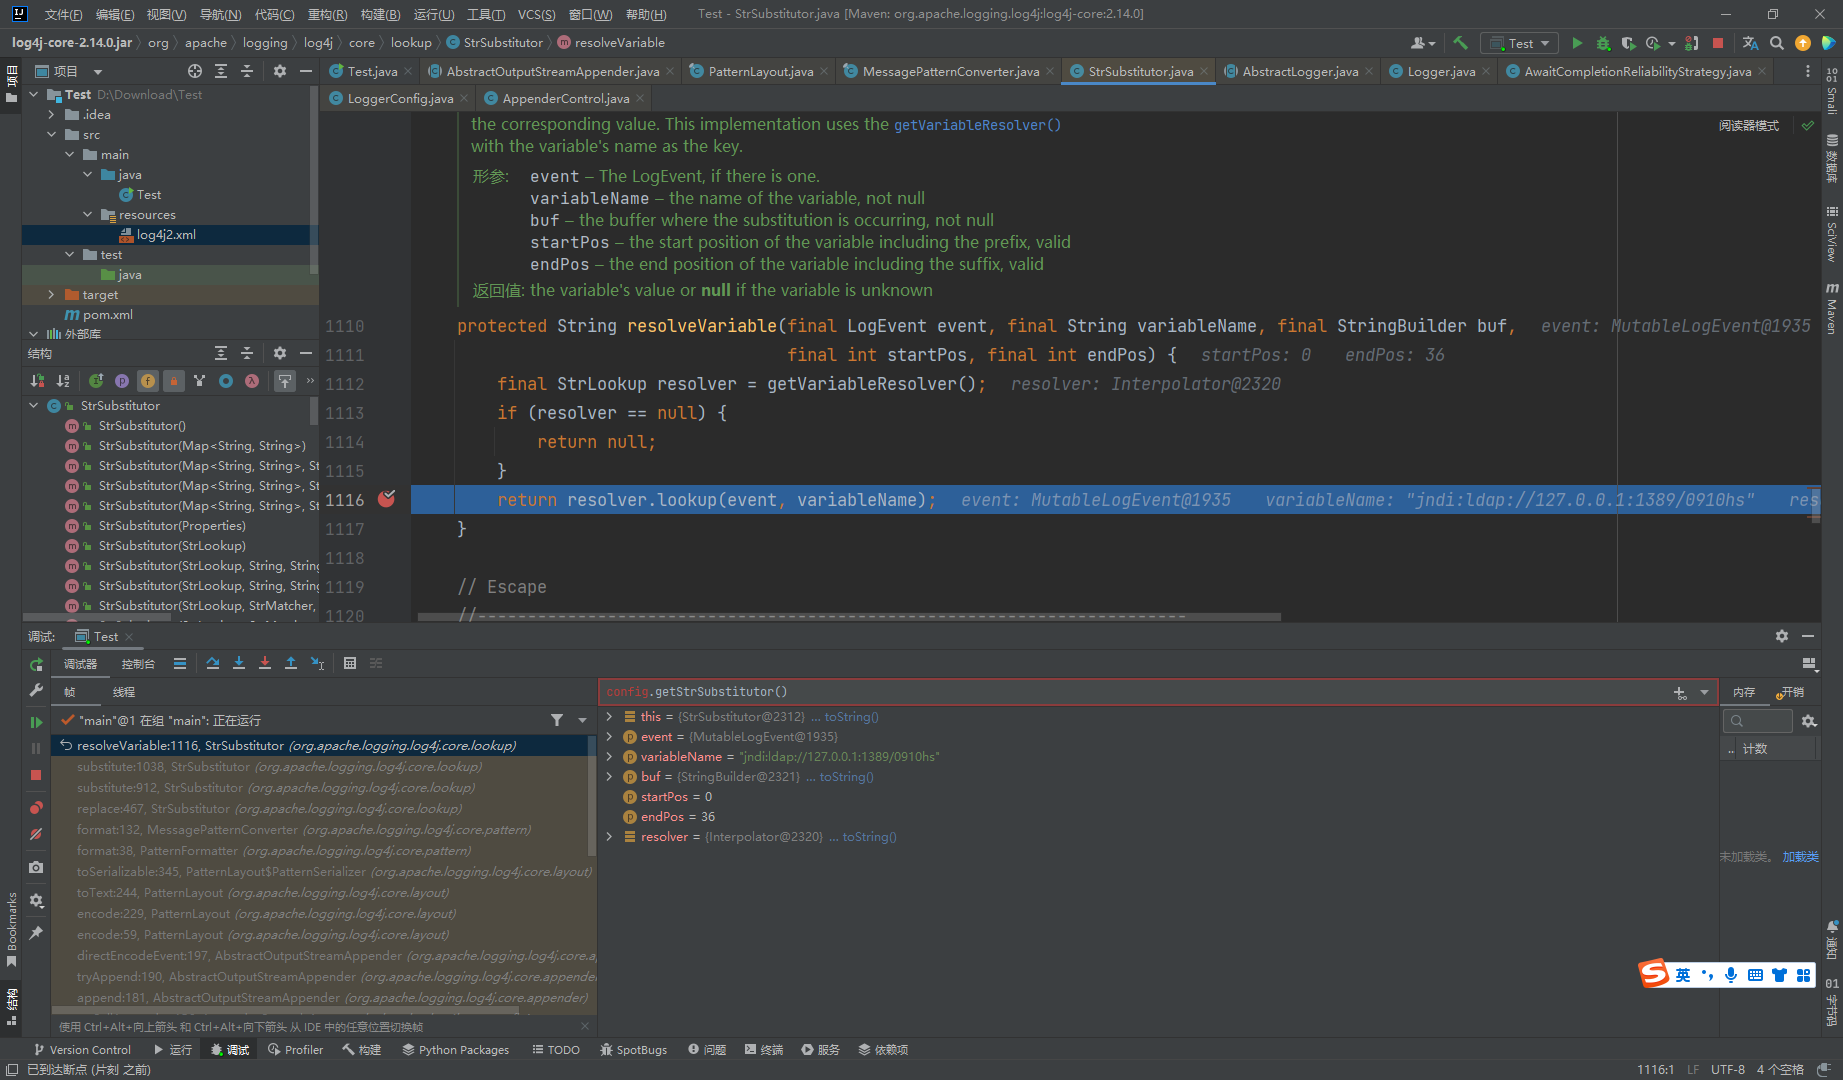Image resolution: width=1843 pixels, height=1080 pixels.
Task: Open the Version Control tool window
Action: click(82, 1050)
